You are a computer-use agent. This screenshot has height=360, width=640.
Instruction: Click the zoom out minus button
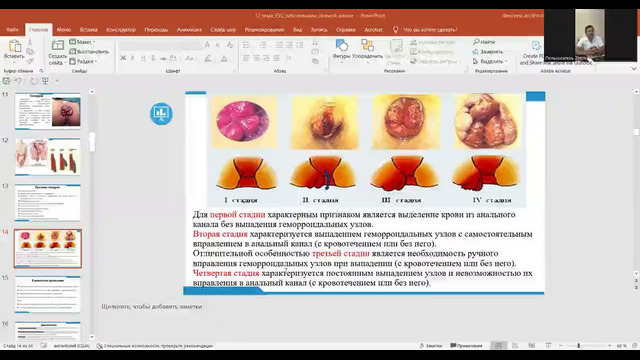pos(560,346)
